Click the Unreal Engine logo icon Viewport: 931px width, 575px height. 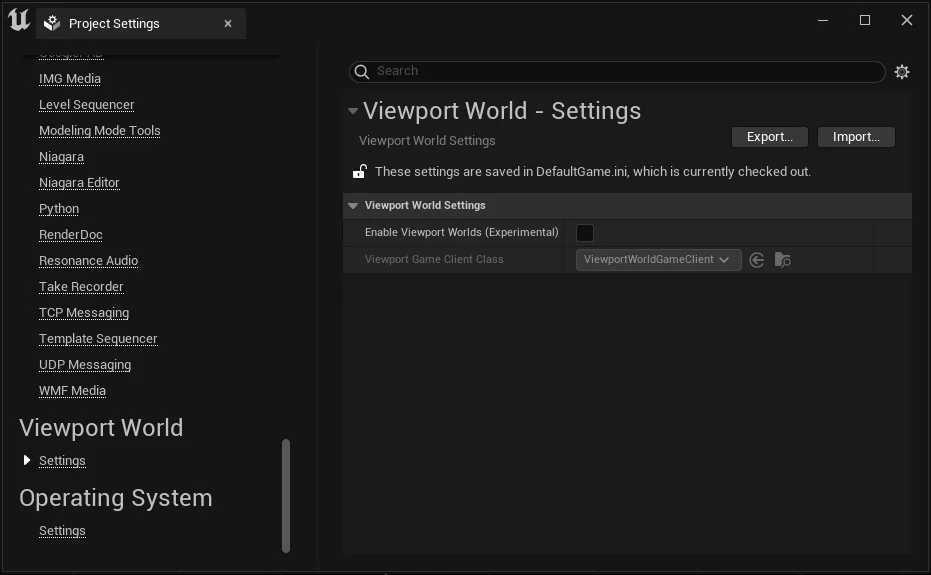pos(19,20)
